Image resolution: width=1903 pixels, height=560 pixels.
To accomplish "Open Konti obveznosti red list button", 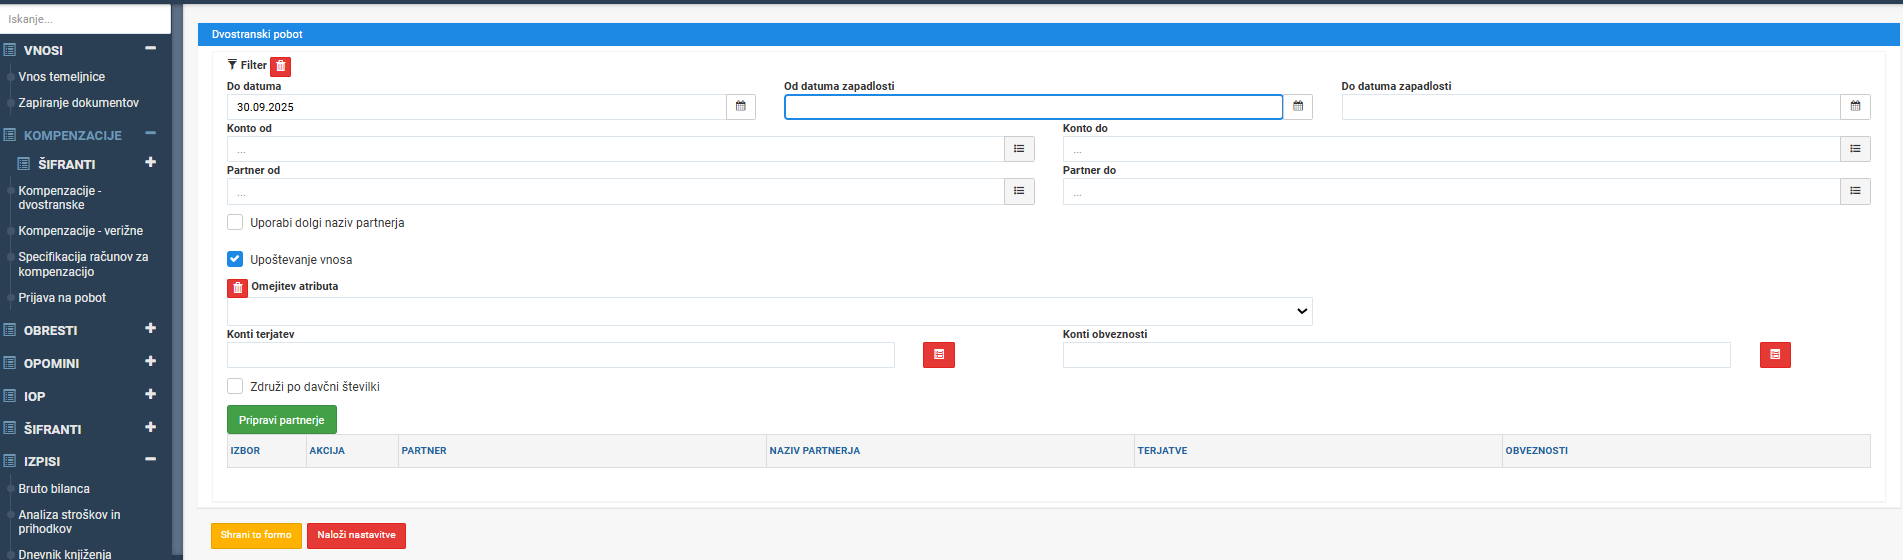I will point(1775,355).
